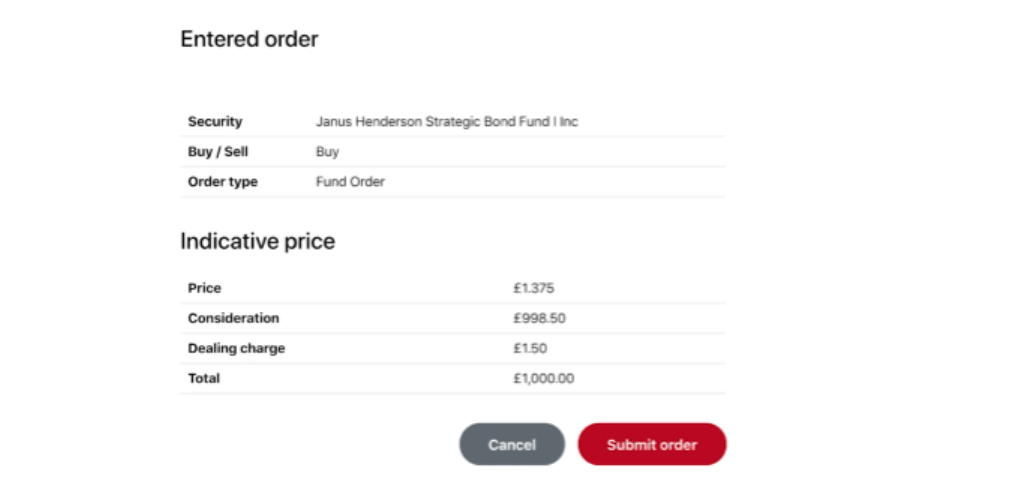
Task: Click the Dealing charge label
Action: point(236,348)
